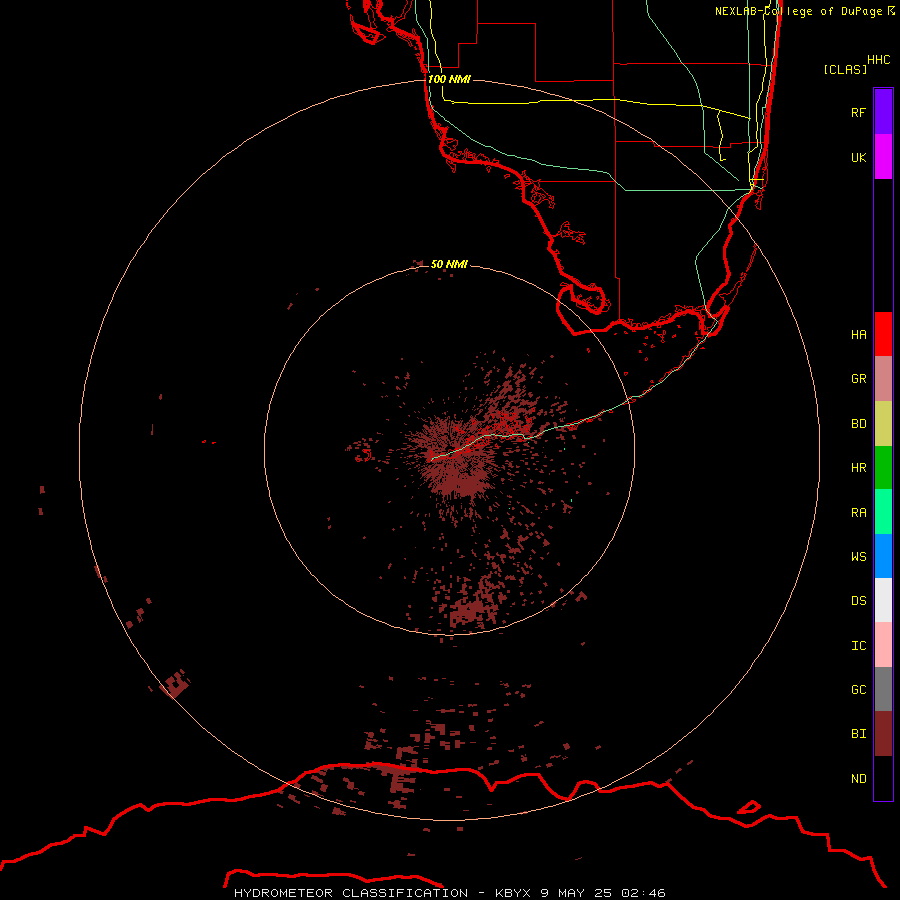Viewport: 900px width, 900px height.
Task: Click the RA legend label
Action: point(858,513)
